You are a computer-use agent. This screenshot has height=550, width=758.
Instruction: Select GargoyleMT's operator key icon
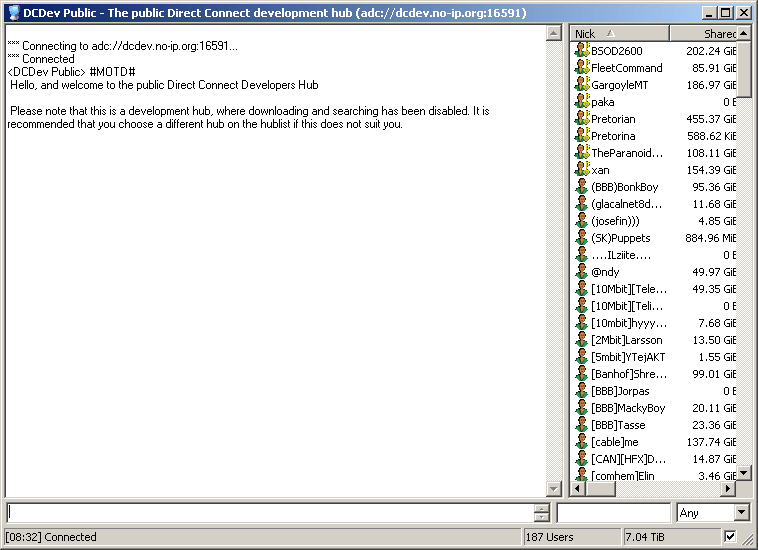(582, 84)
